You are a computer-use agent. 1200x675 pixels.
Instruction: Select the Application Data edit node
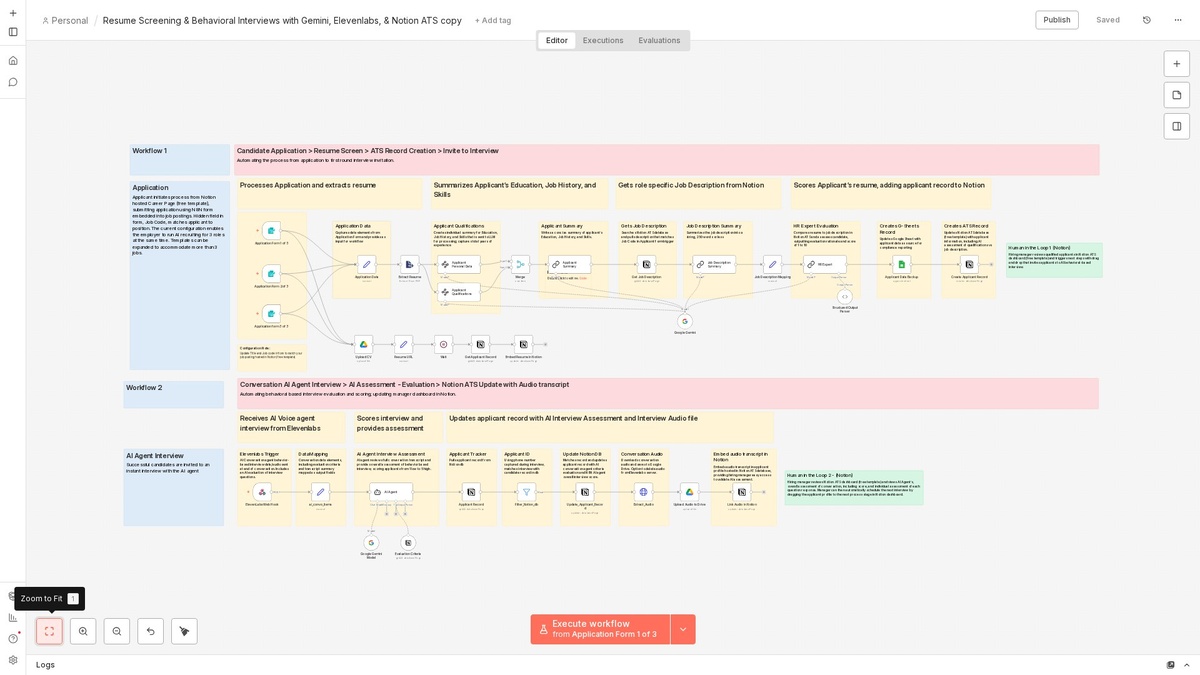click(366, 265)
